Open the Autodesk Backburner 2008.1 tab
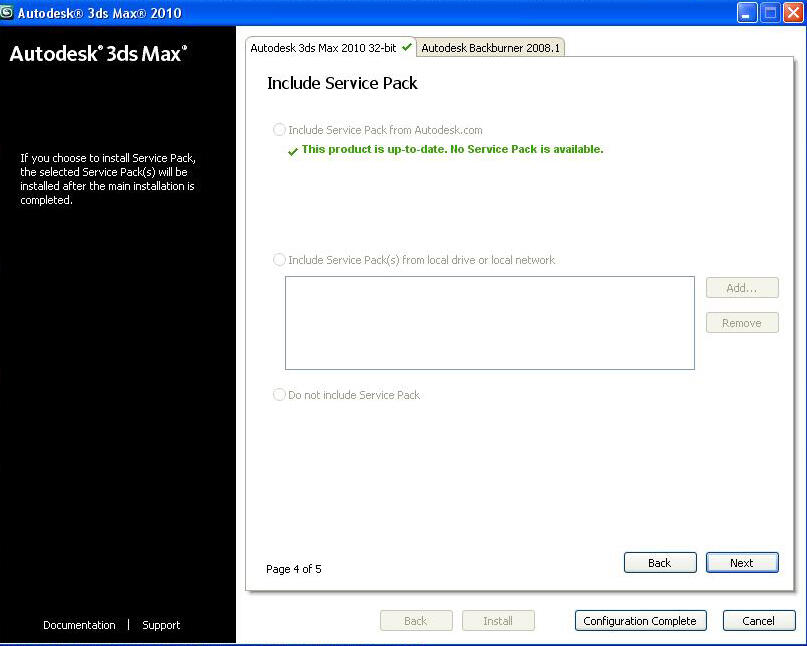This screenshot has height=646, width=807. pyautogui.click(x=490, y=48)
